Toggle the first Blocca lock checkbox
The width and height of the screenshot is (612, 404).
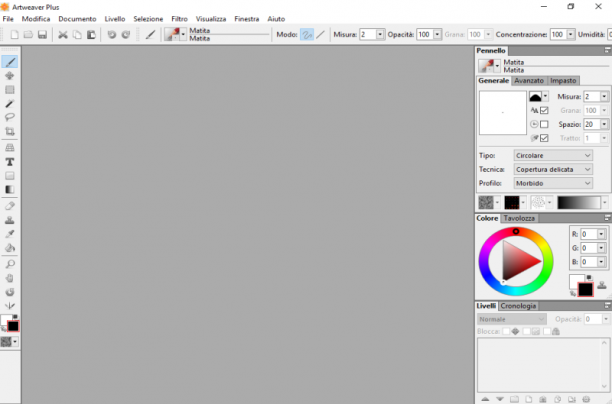506,331
